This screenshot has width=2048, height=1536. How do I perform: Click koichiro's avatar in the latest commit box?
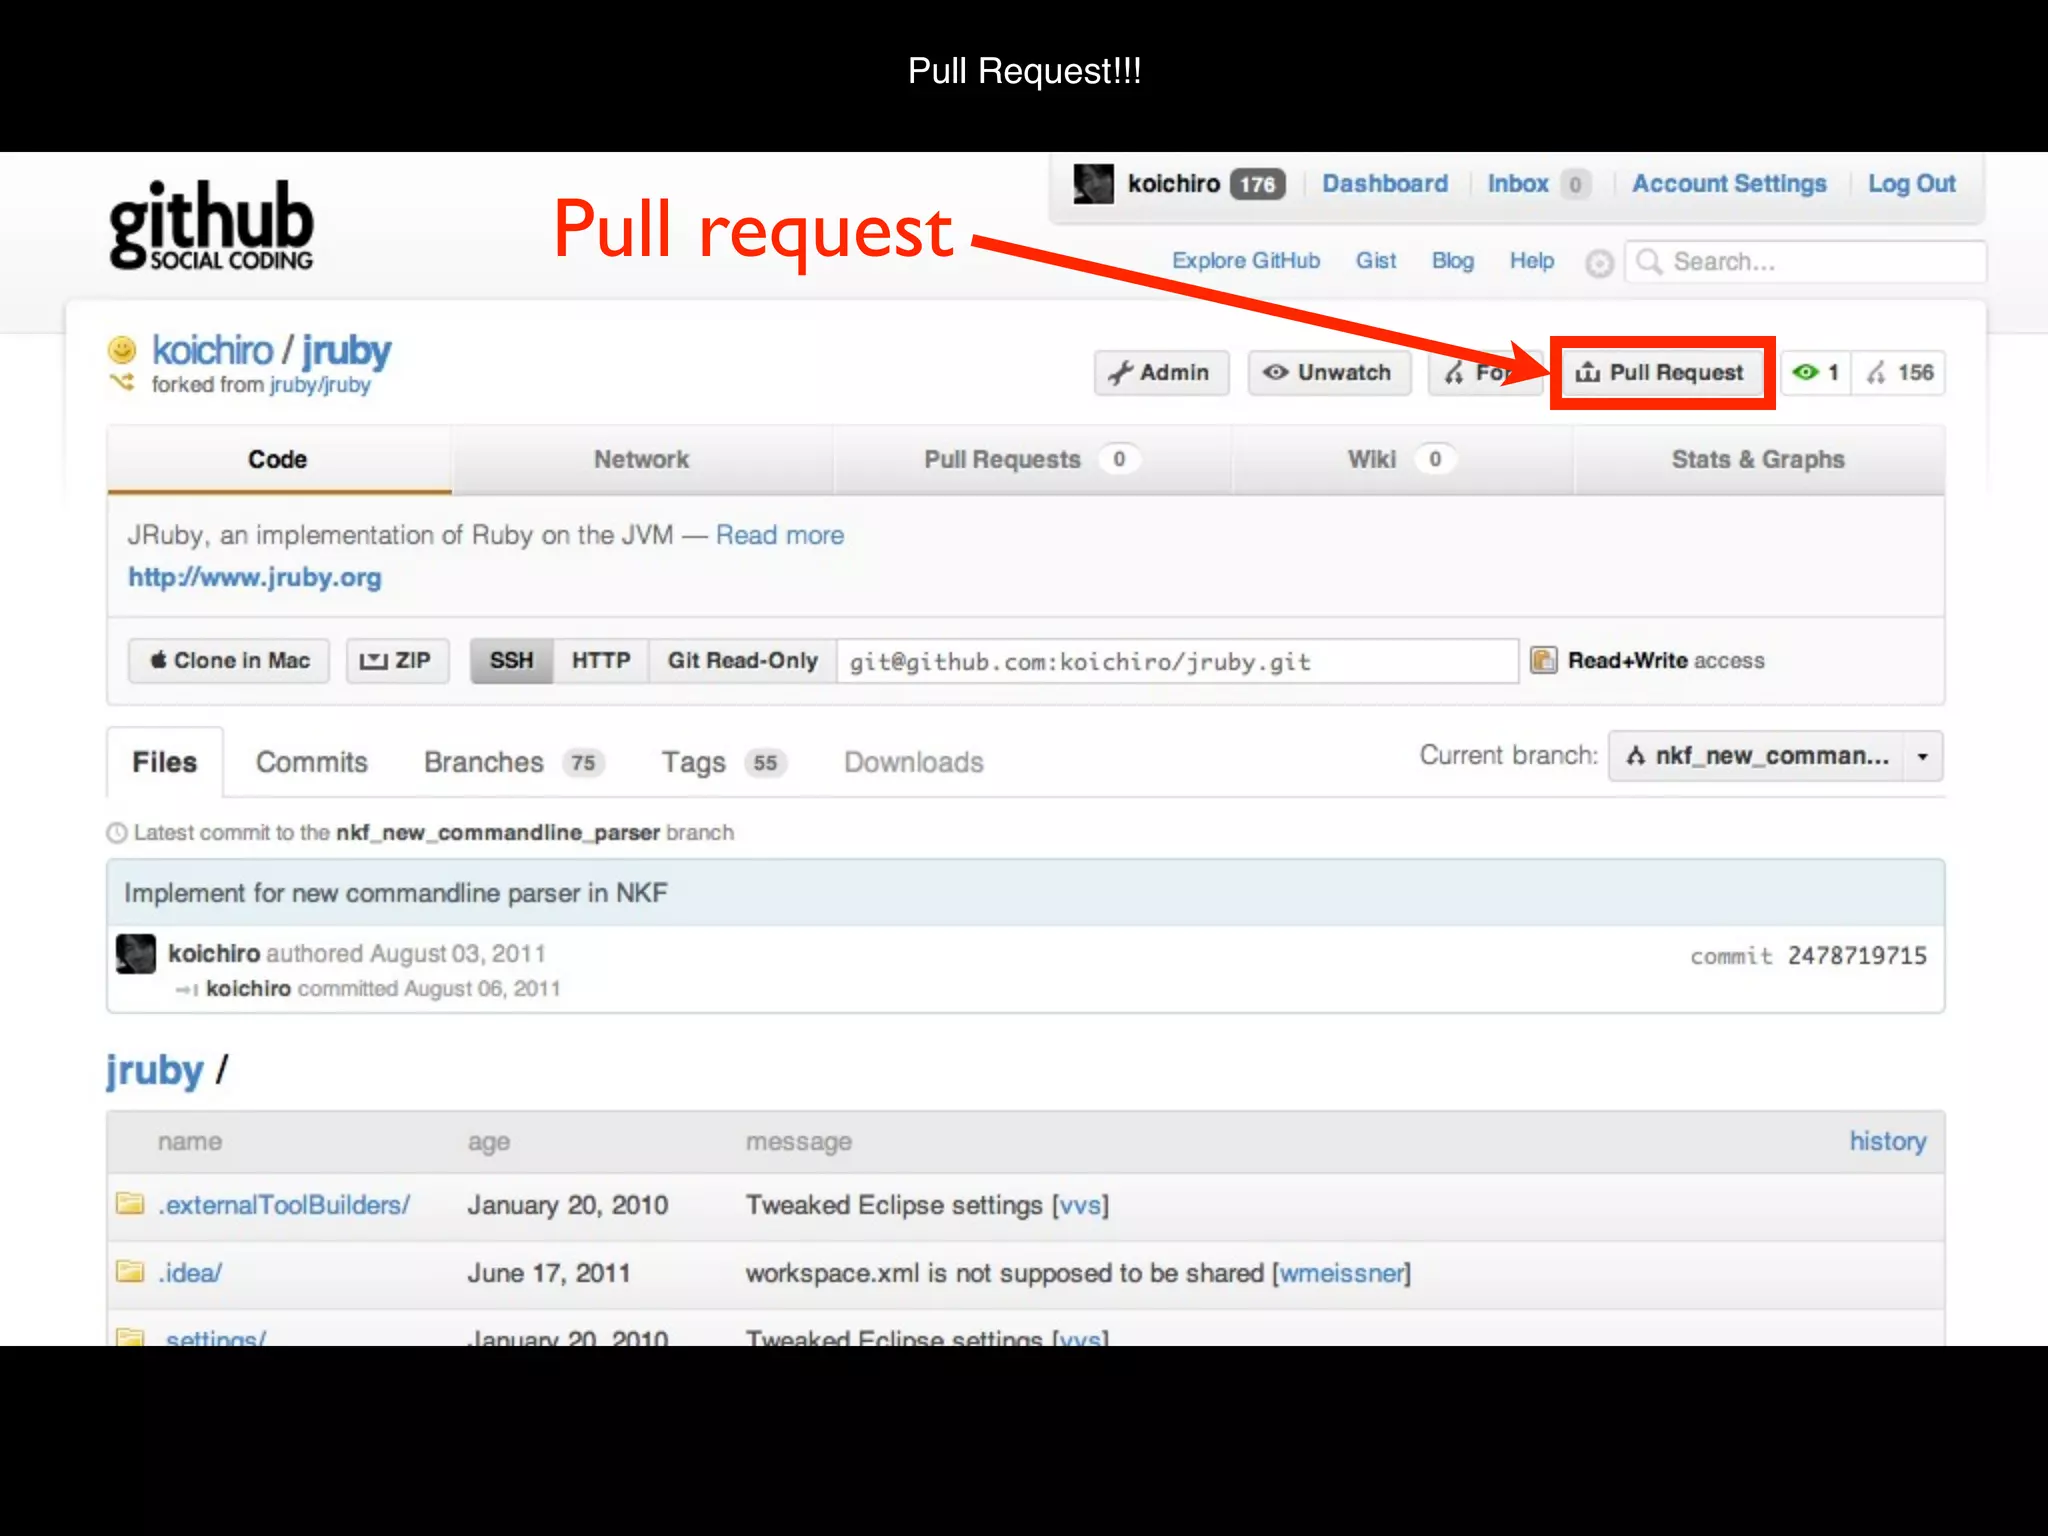tap(136, 954)
